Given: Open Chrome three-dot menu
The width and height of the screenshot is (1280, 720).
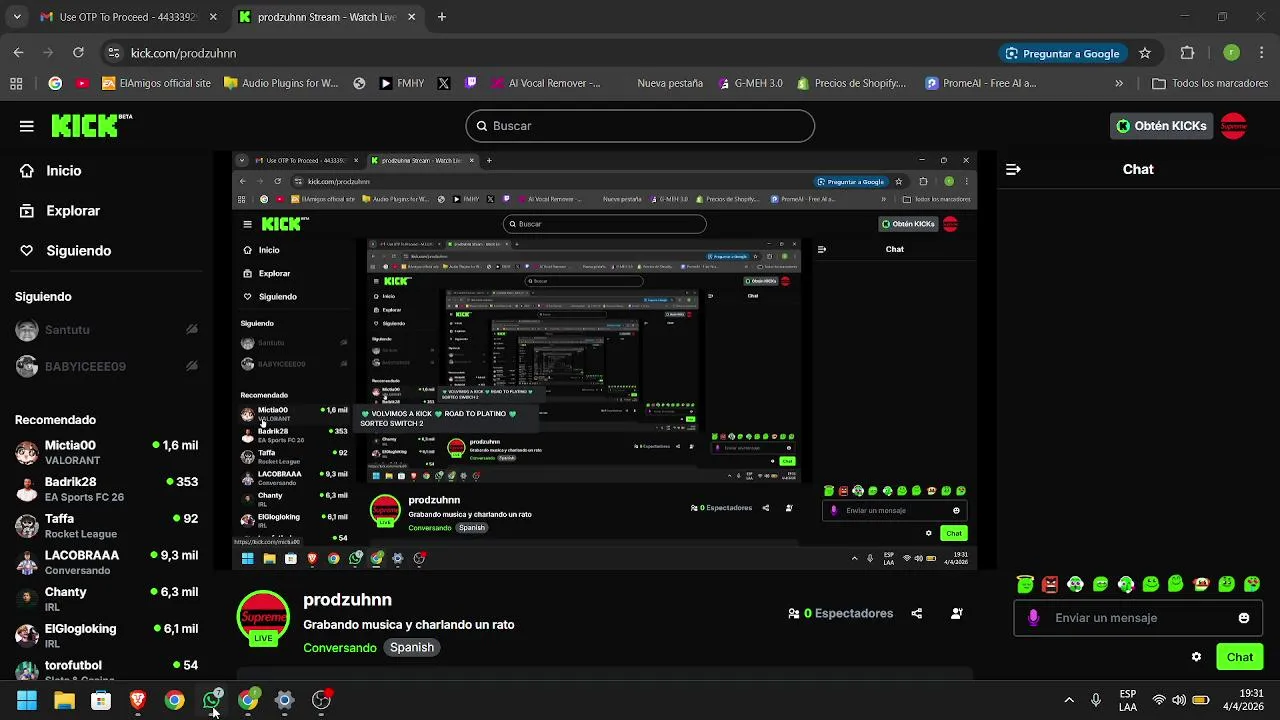Looking at the screenshot, I should [x=1262, y=53].
